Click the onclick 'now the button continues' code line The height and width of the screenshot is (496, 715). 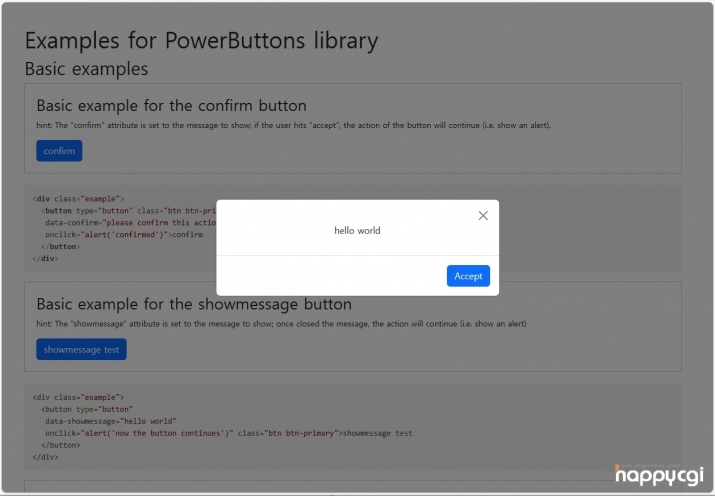pyautogui.click(x=228, y=433)
